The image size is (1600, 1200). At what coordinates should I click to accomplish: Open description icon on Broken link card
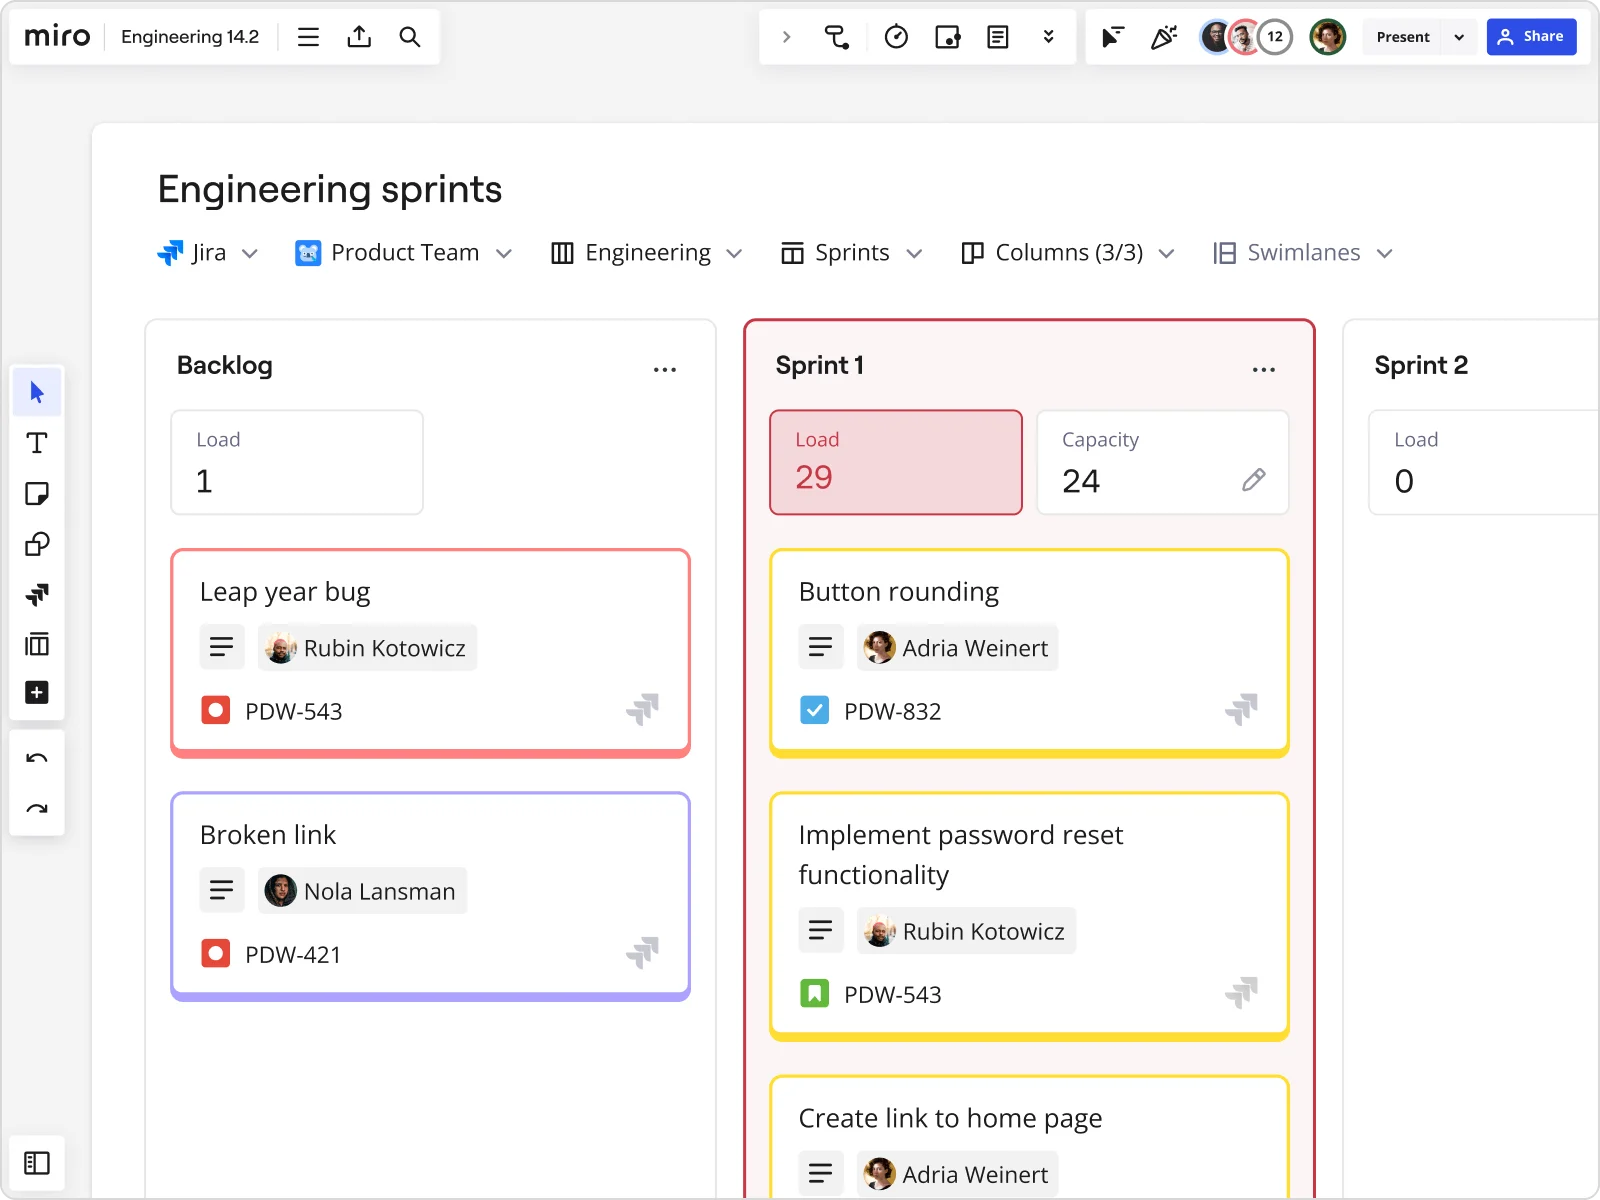(222, 890)
